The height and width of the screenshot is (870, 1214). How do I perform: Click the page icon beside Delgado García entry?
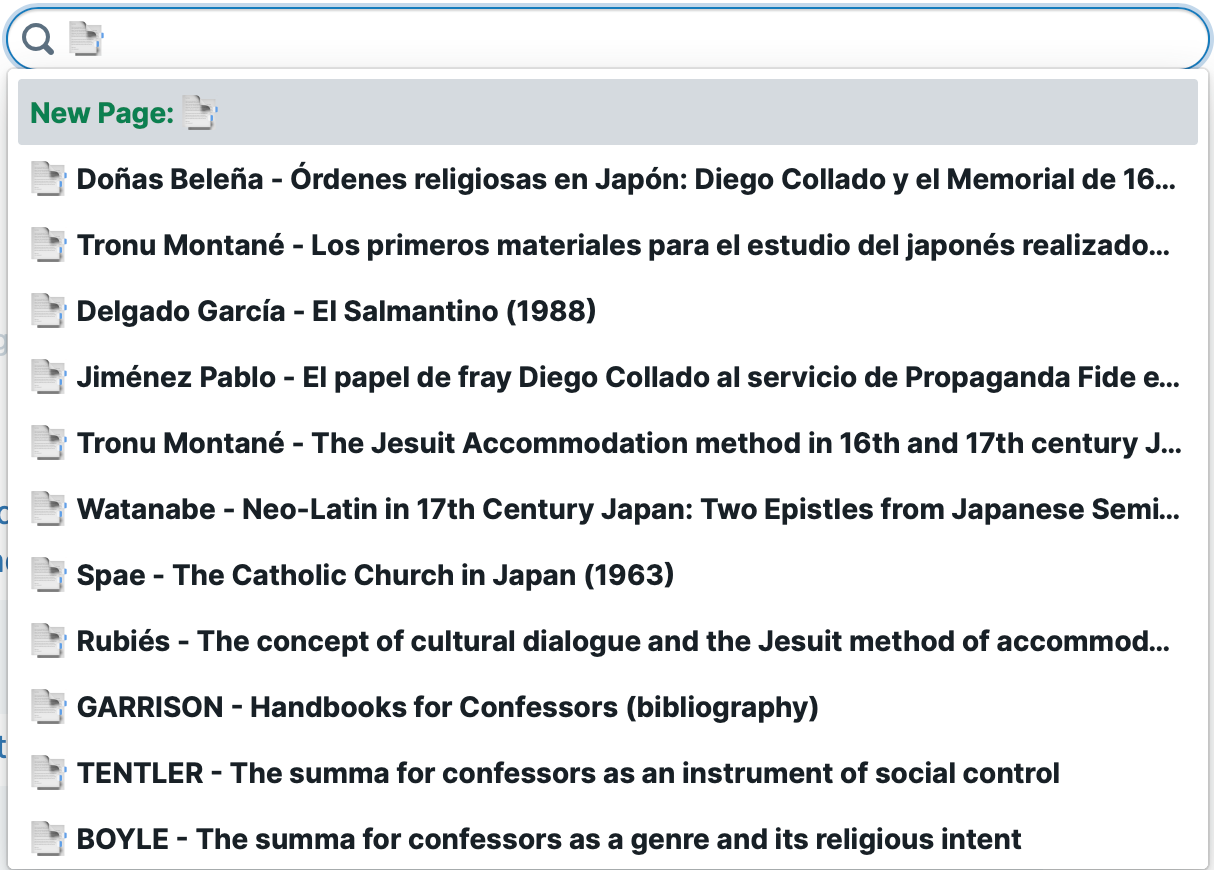tap(48, 311)
